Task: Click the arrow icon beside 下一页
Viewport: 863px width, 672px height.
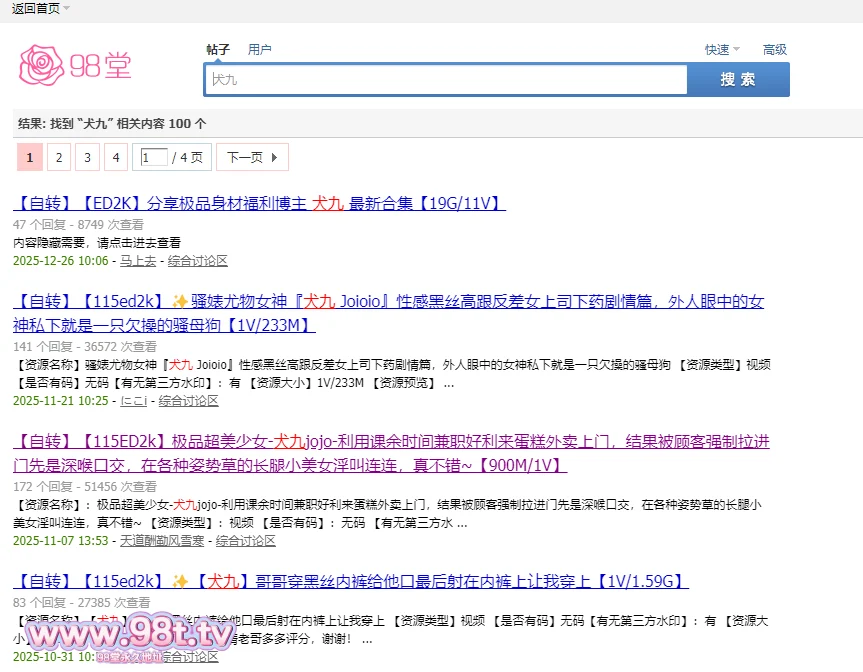Action: point(274,157)
